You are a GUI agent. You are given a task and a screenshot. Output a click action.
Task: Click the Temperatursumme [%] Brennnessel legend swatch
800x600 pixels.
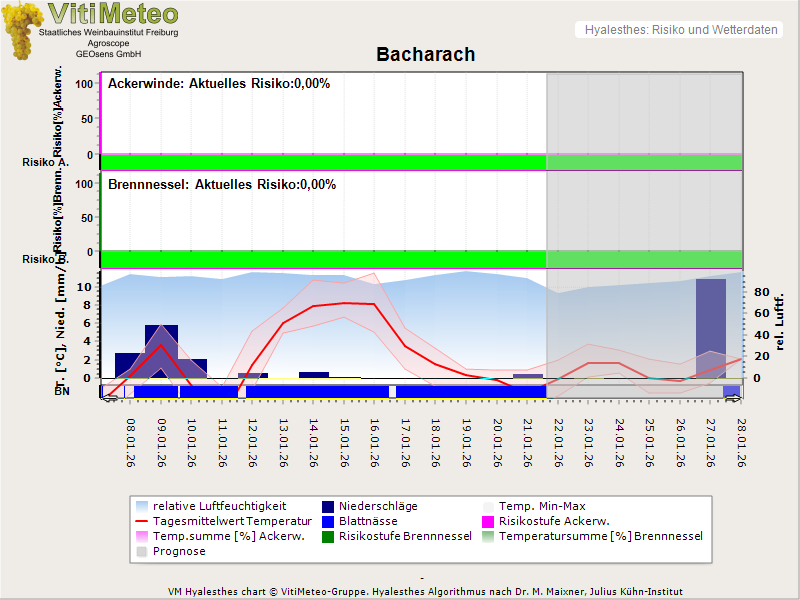pos(489,536)
